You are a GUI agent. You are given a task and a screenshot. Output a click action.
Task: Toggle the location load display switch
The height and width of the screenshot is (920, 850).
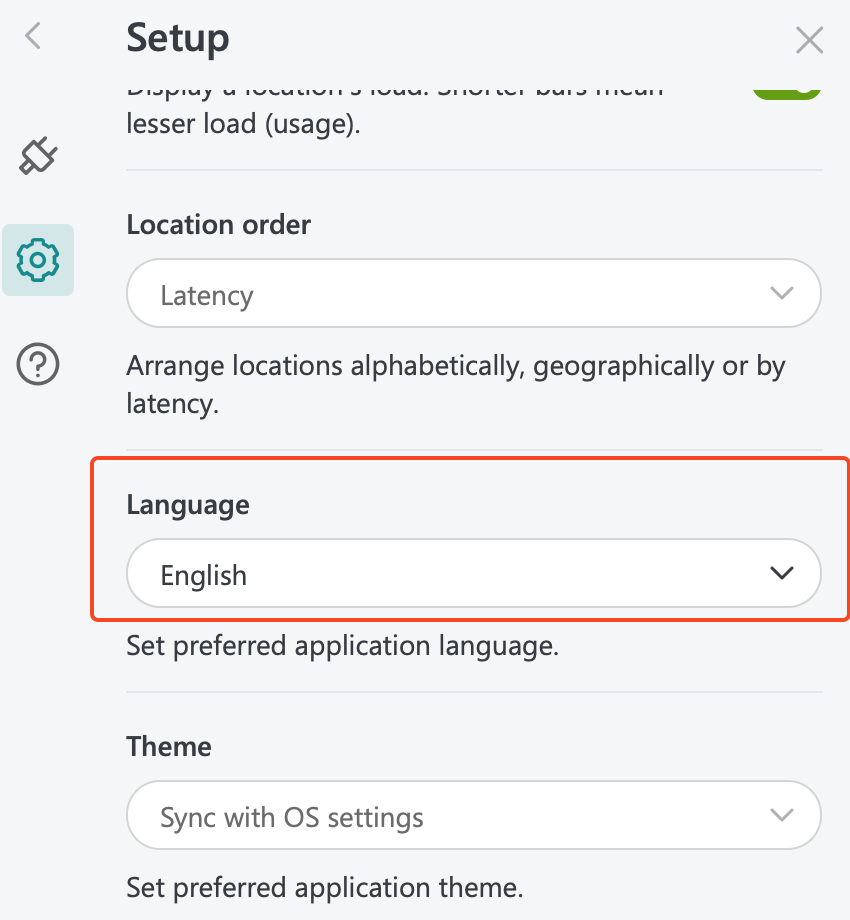[x=787, y=90]
